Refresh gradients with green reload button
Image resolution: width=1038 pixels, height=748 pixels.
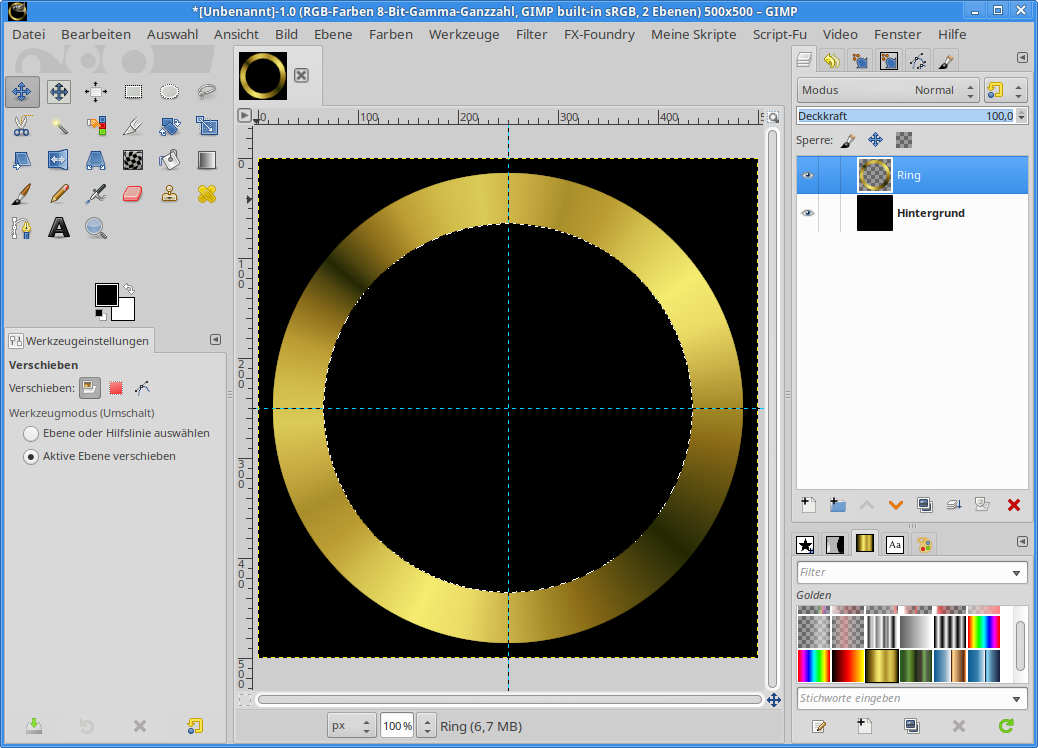click(x=1006, y=726)
